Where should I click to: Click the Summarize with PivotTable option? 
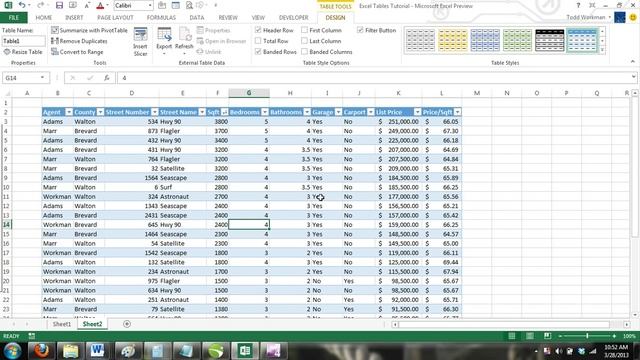coord(89,30)
